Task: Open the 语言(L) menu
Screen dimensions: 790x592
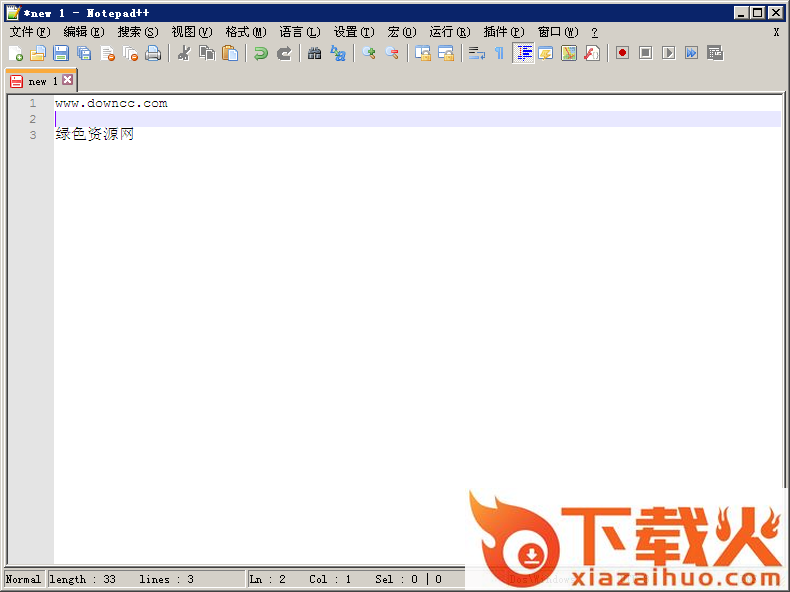Action: point(300,32)
